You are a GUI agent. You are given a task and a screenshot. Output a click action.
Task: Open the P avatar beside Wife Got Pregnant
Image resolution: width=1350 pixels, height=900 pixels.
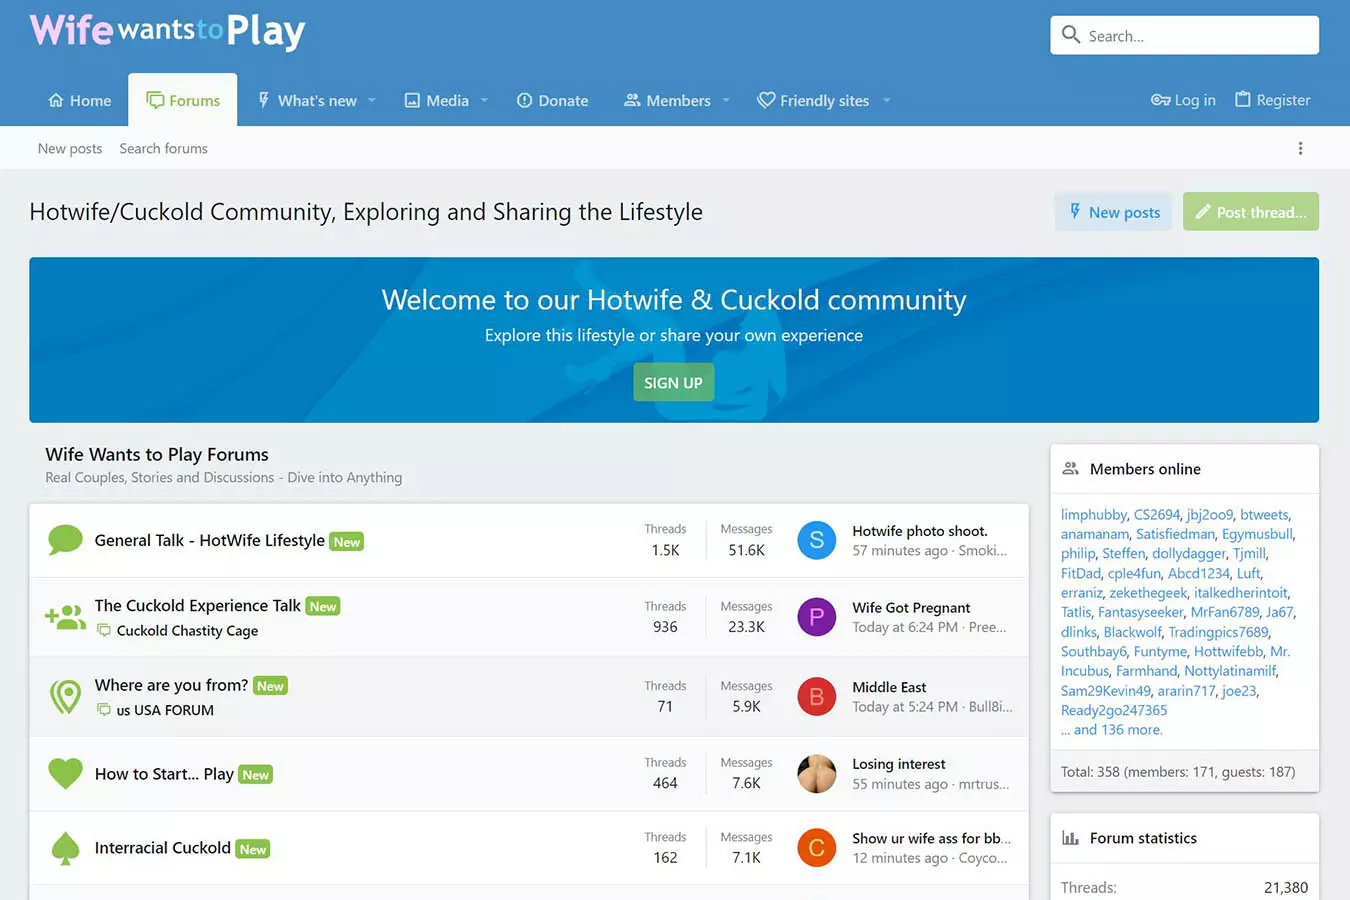[x=816, y=617]
